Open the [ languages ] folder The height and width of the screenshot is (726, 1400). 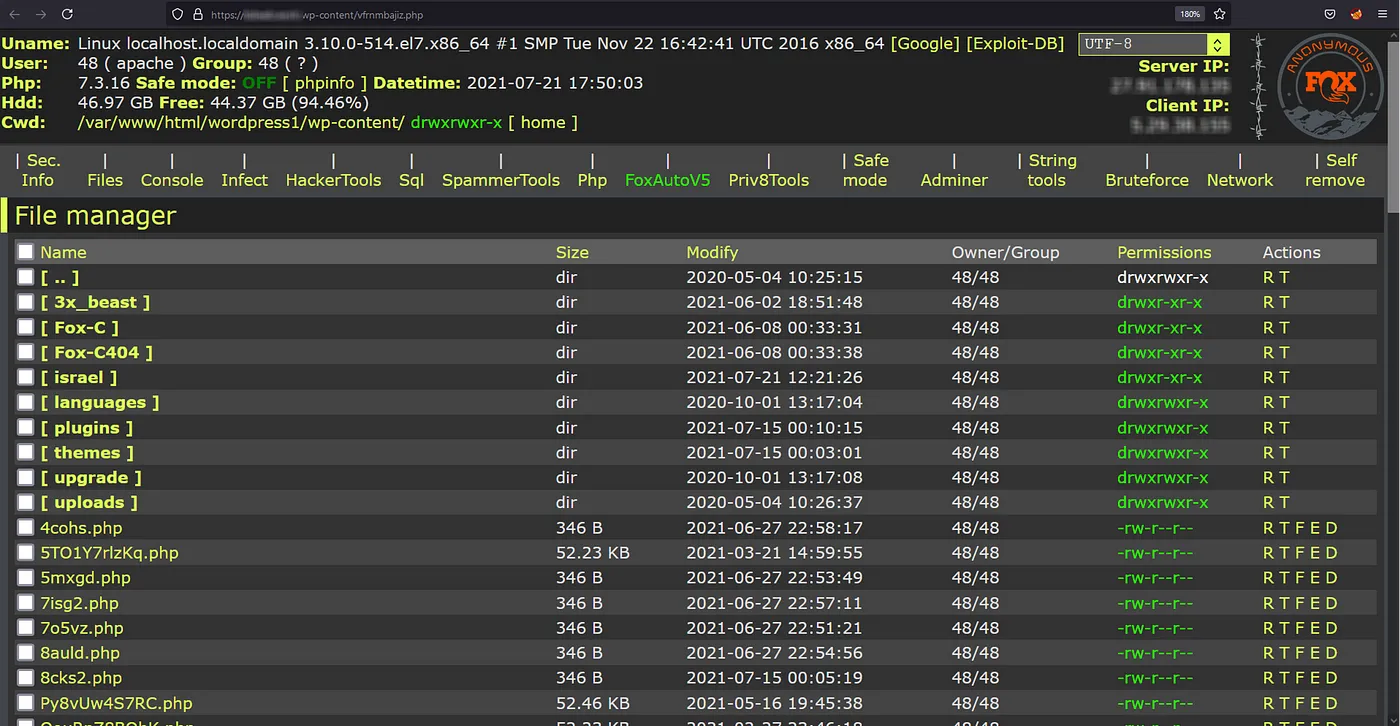pyautogui.click(x=100, y=402)
